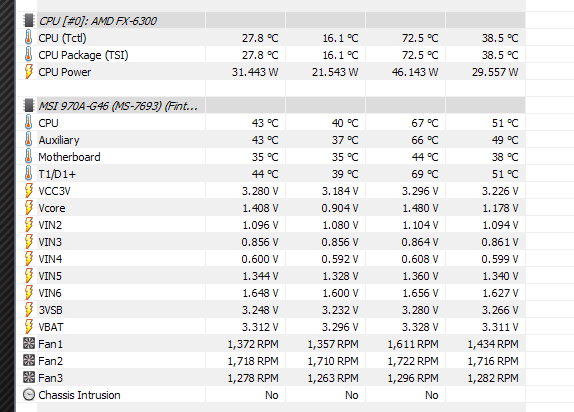Click the 'CPU Package (TSI)' sensor label
574x412 pixels.
83,55
